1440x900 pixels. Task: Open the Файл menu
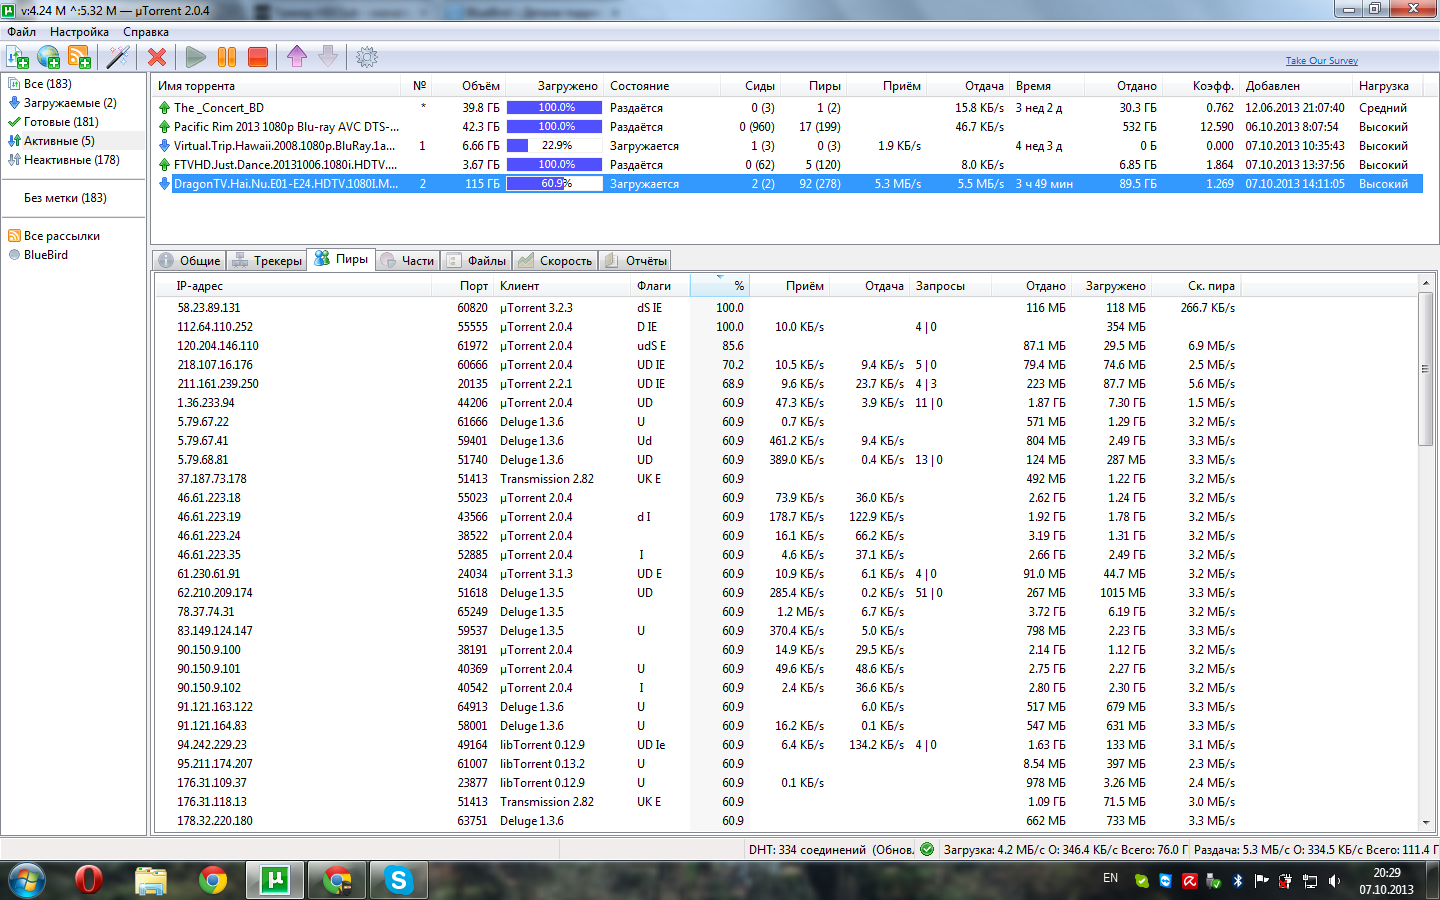click(x=21, y=32)
